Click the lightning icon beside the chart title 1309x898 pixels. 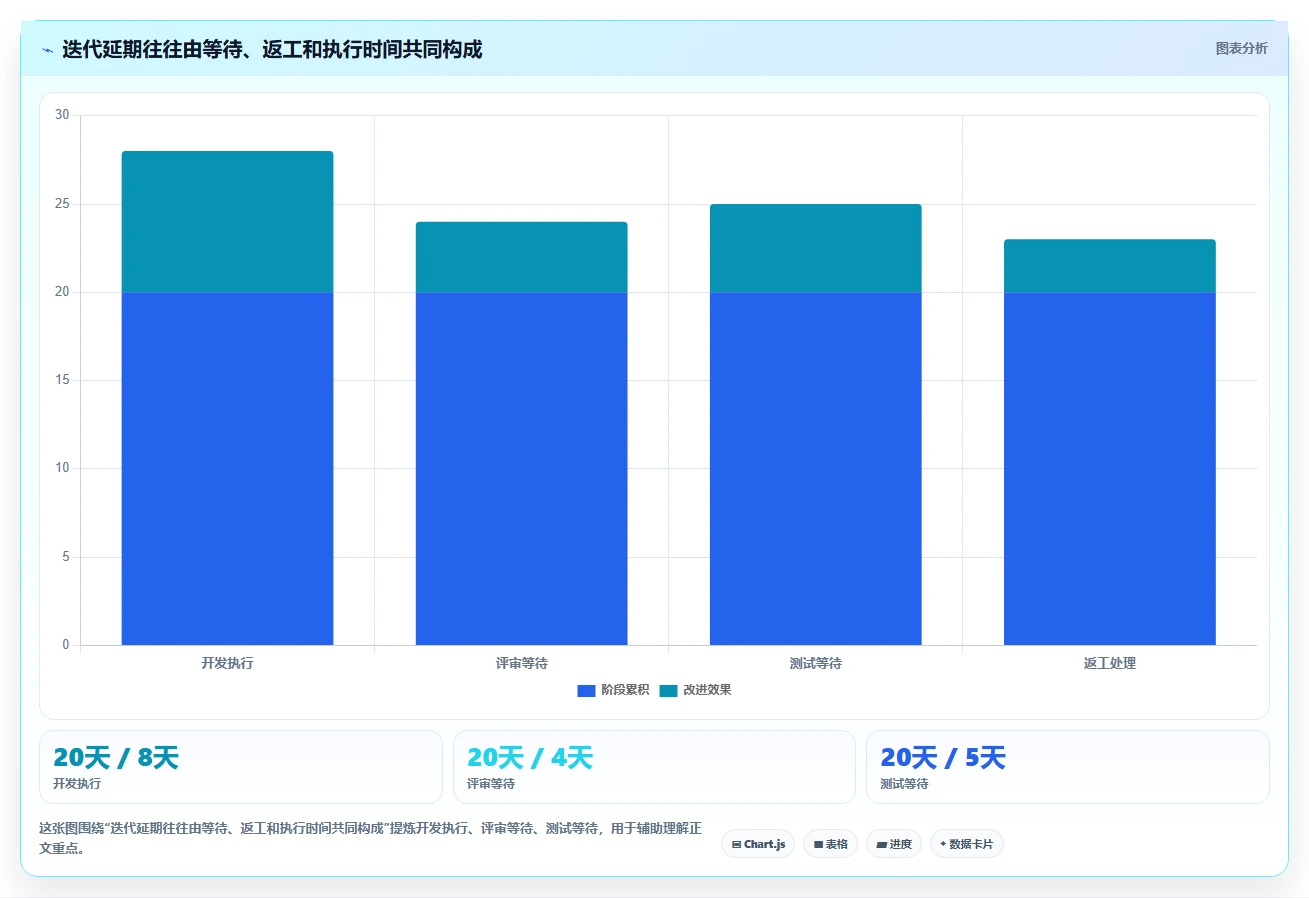tap(48, 50)
